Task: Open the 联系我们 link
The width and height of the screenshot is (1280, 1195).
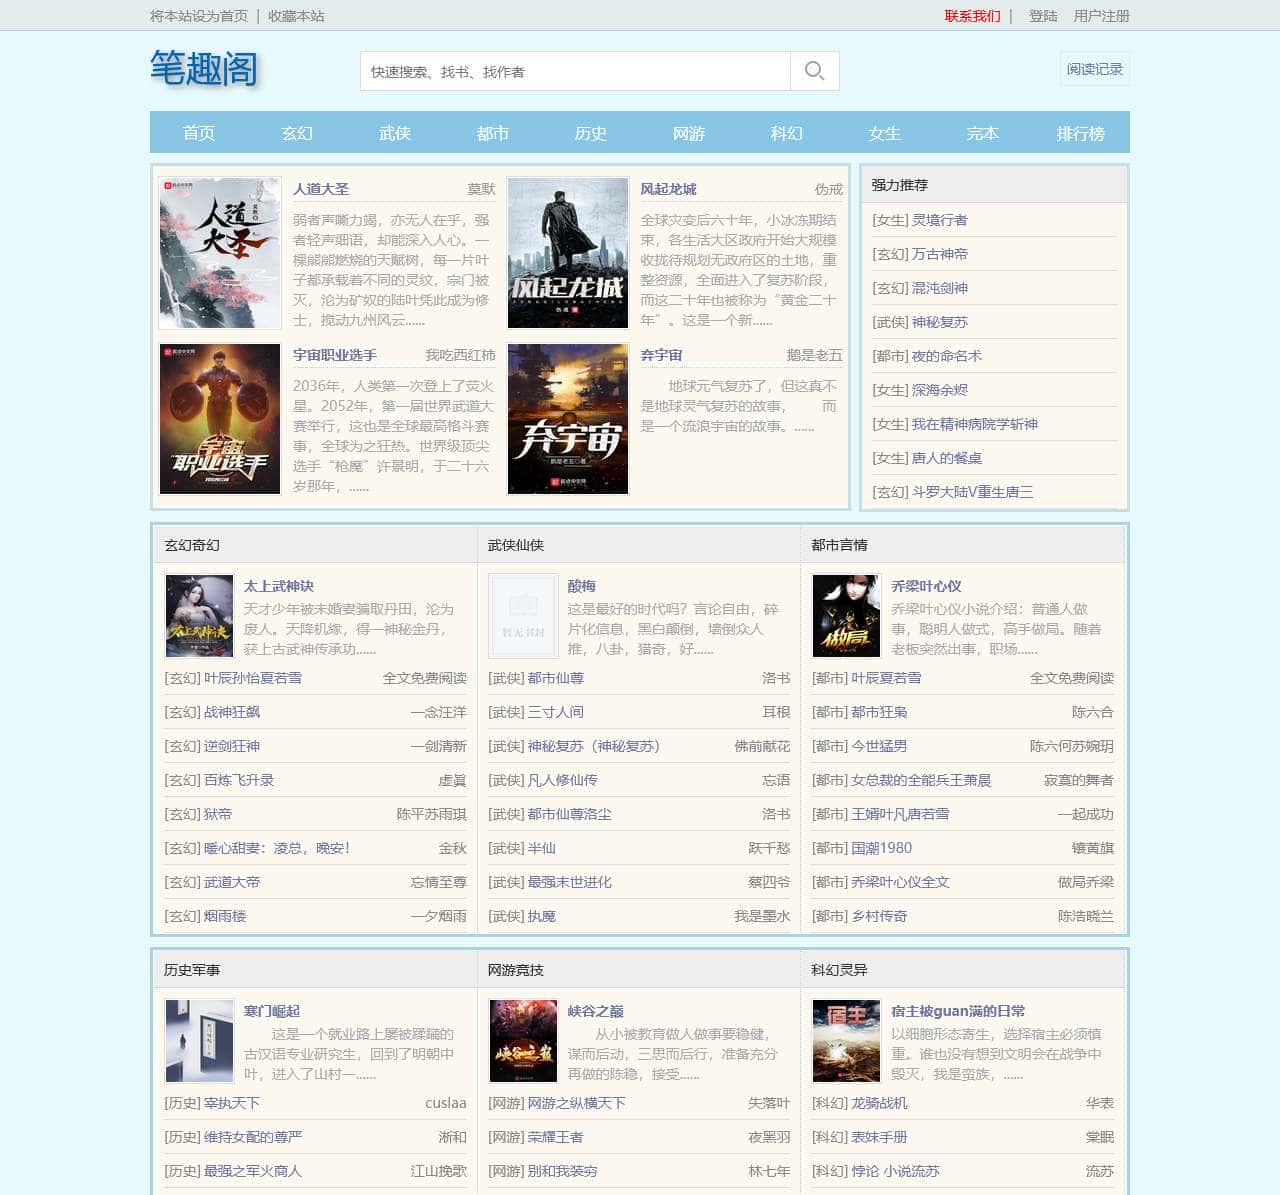Action: 972,16
